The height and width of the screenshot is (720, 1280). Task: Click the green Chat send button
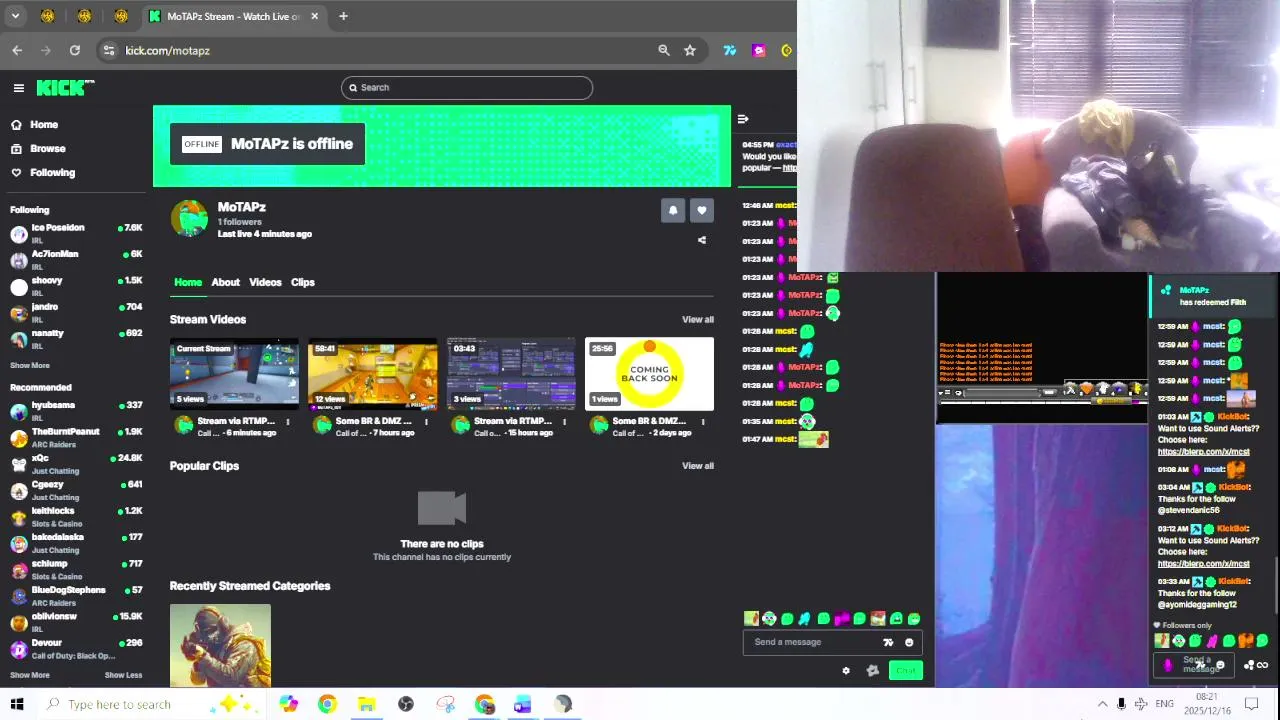905,671
